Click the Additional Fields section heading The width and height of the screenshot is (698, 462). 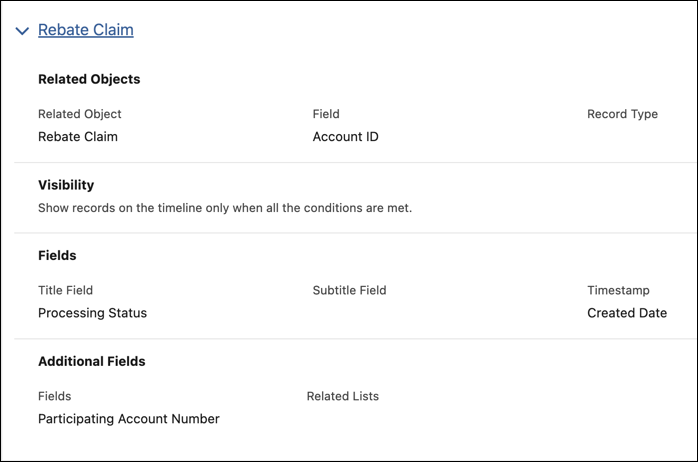tap(92, 361)
